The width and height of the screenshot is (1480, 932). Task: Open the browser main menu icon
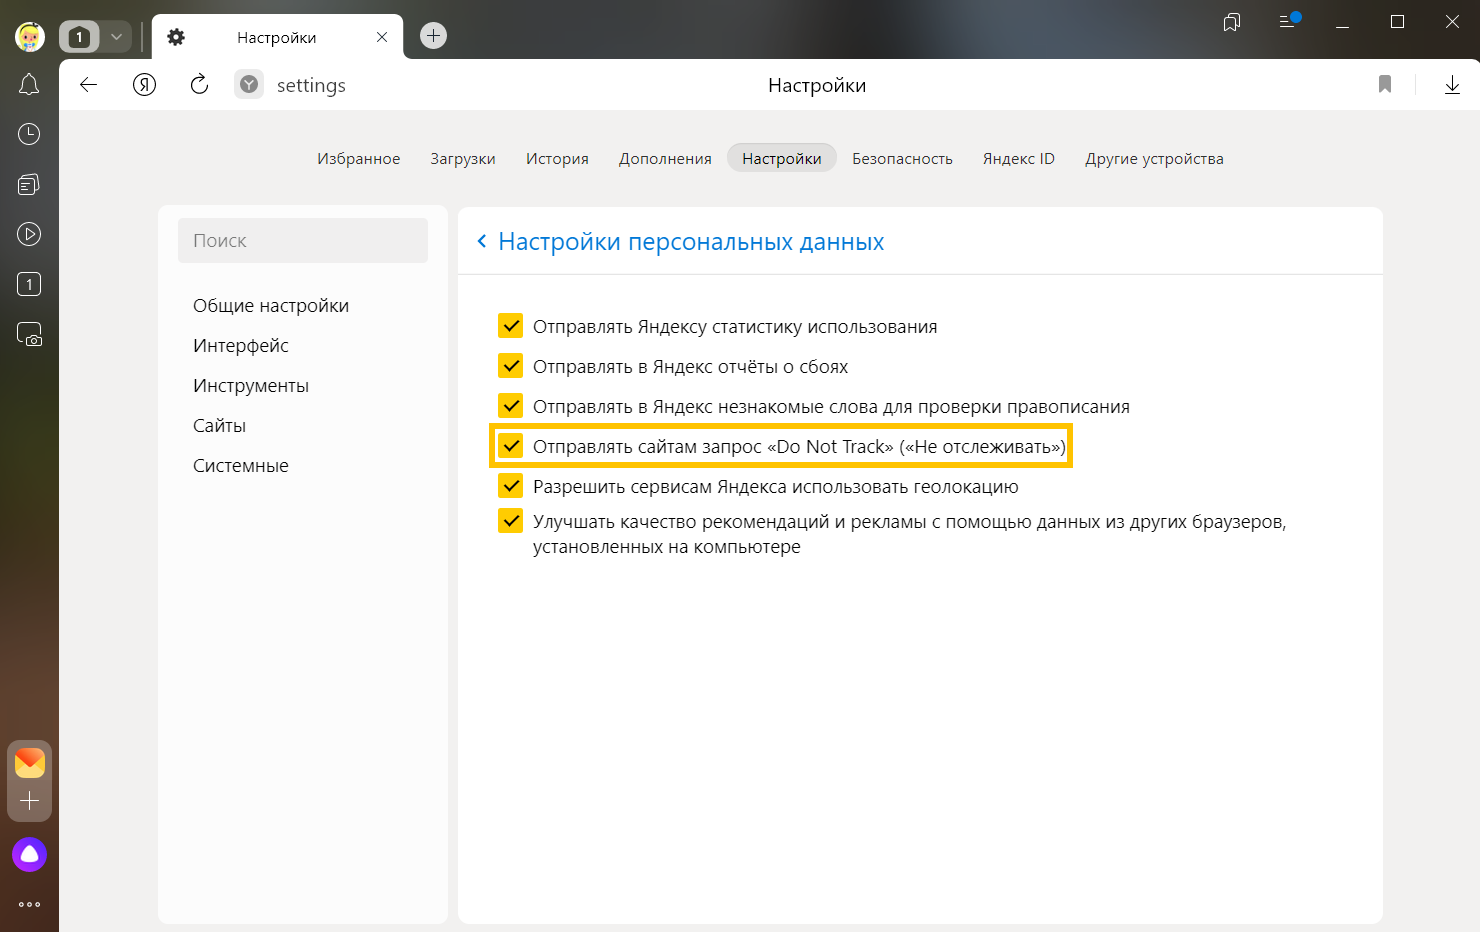pos(1289,21)
